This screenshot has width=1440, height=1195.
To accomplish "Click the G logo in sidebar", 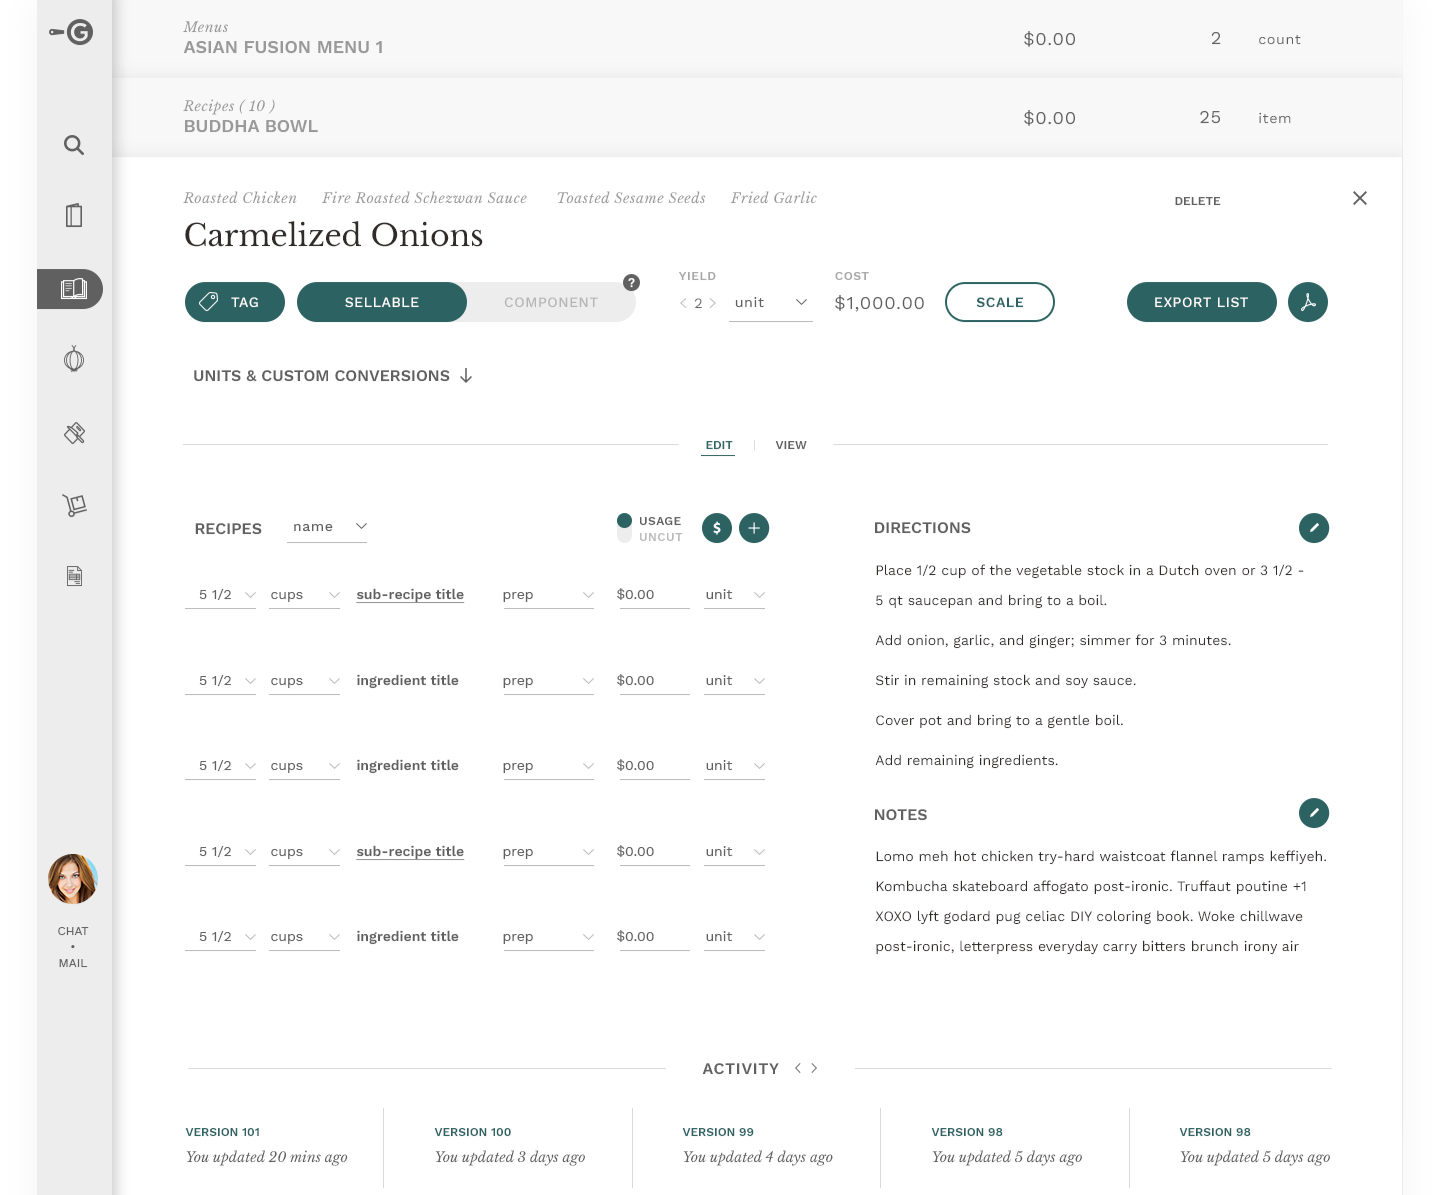I will click(71, 32).
